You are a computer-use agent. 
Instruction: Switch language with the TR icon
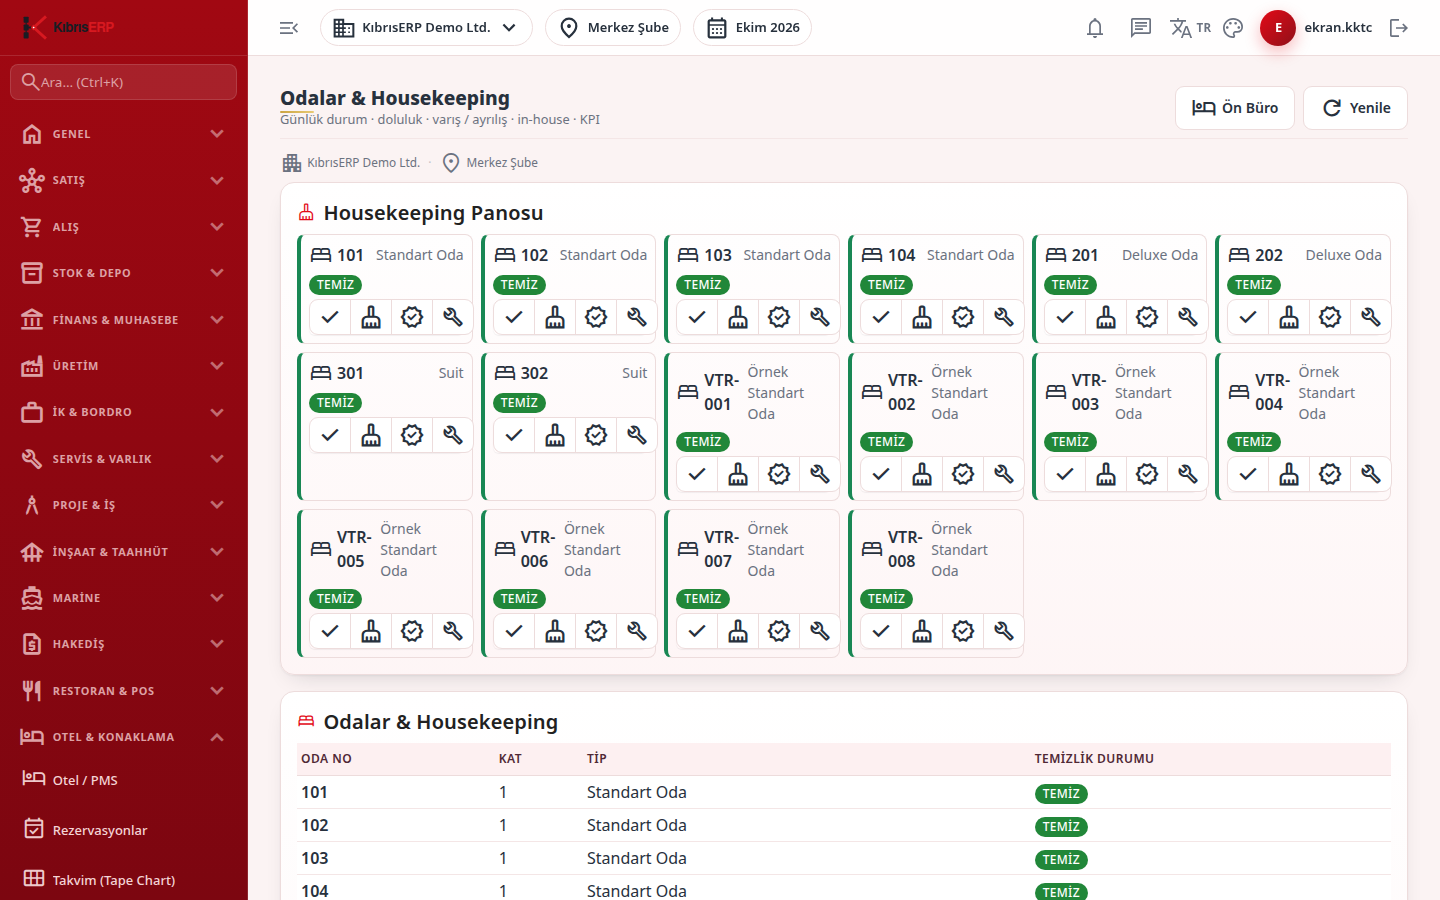click(1190, 28)
